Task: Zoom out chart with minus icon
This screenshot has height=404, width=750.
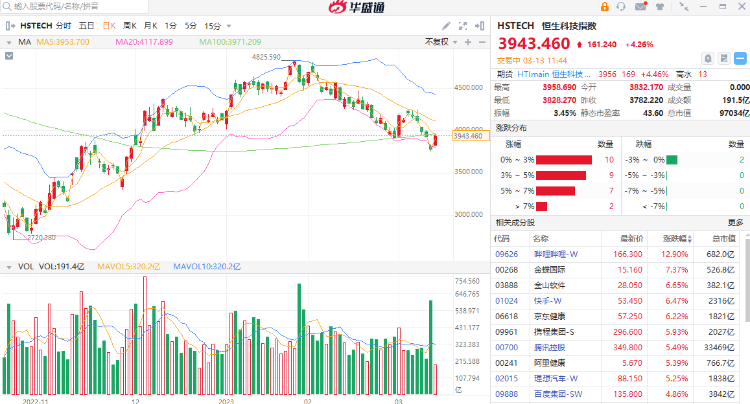Action: coord(482,42)
